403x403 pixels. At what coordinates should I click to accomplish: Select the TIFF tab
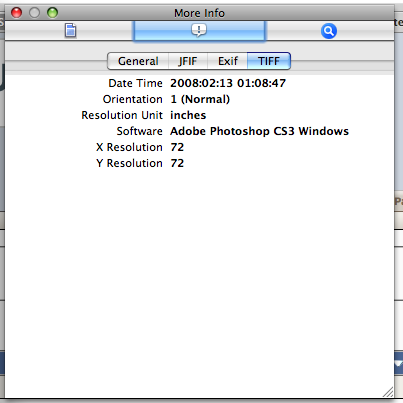(269, 61)
